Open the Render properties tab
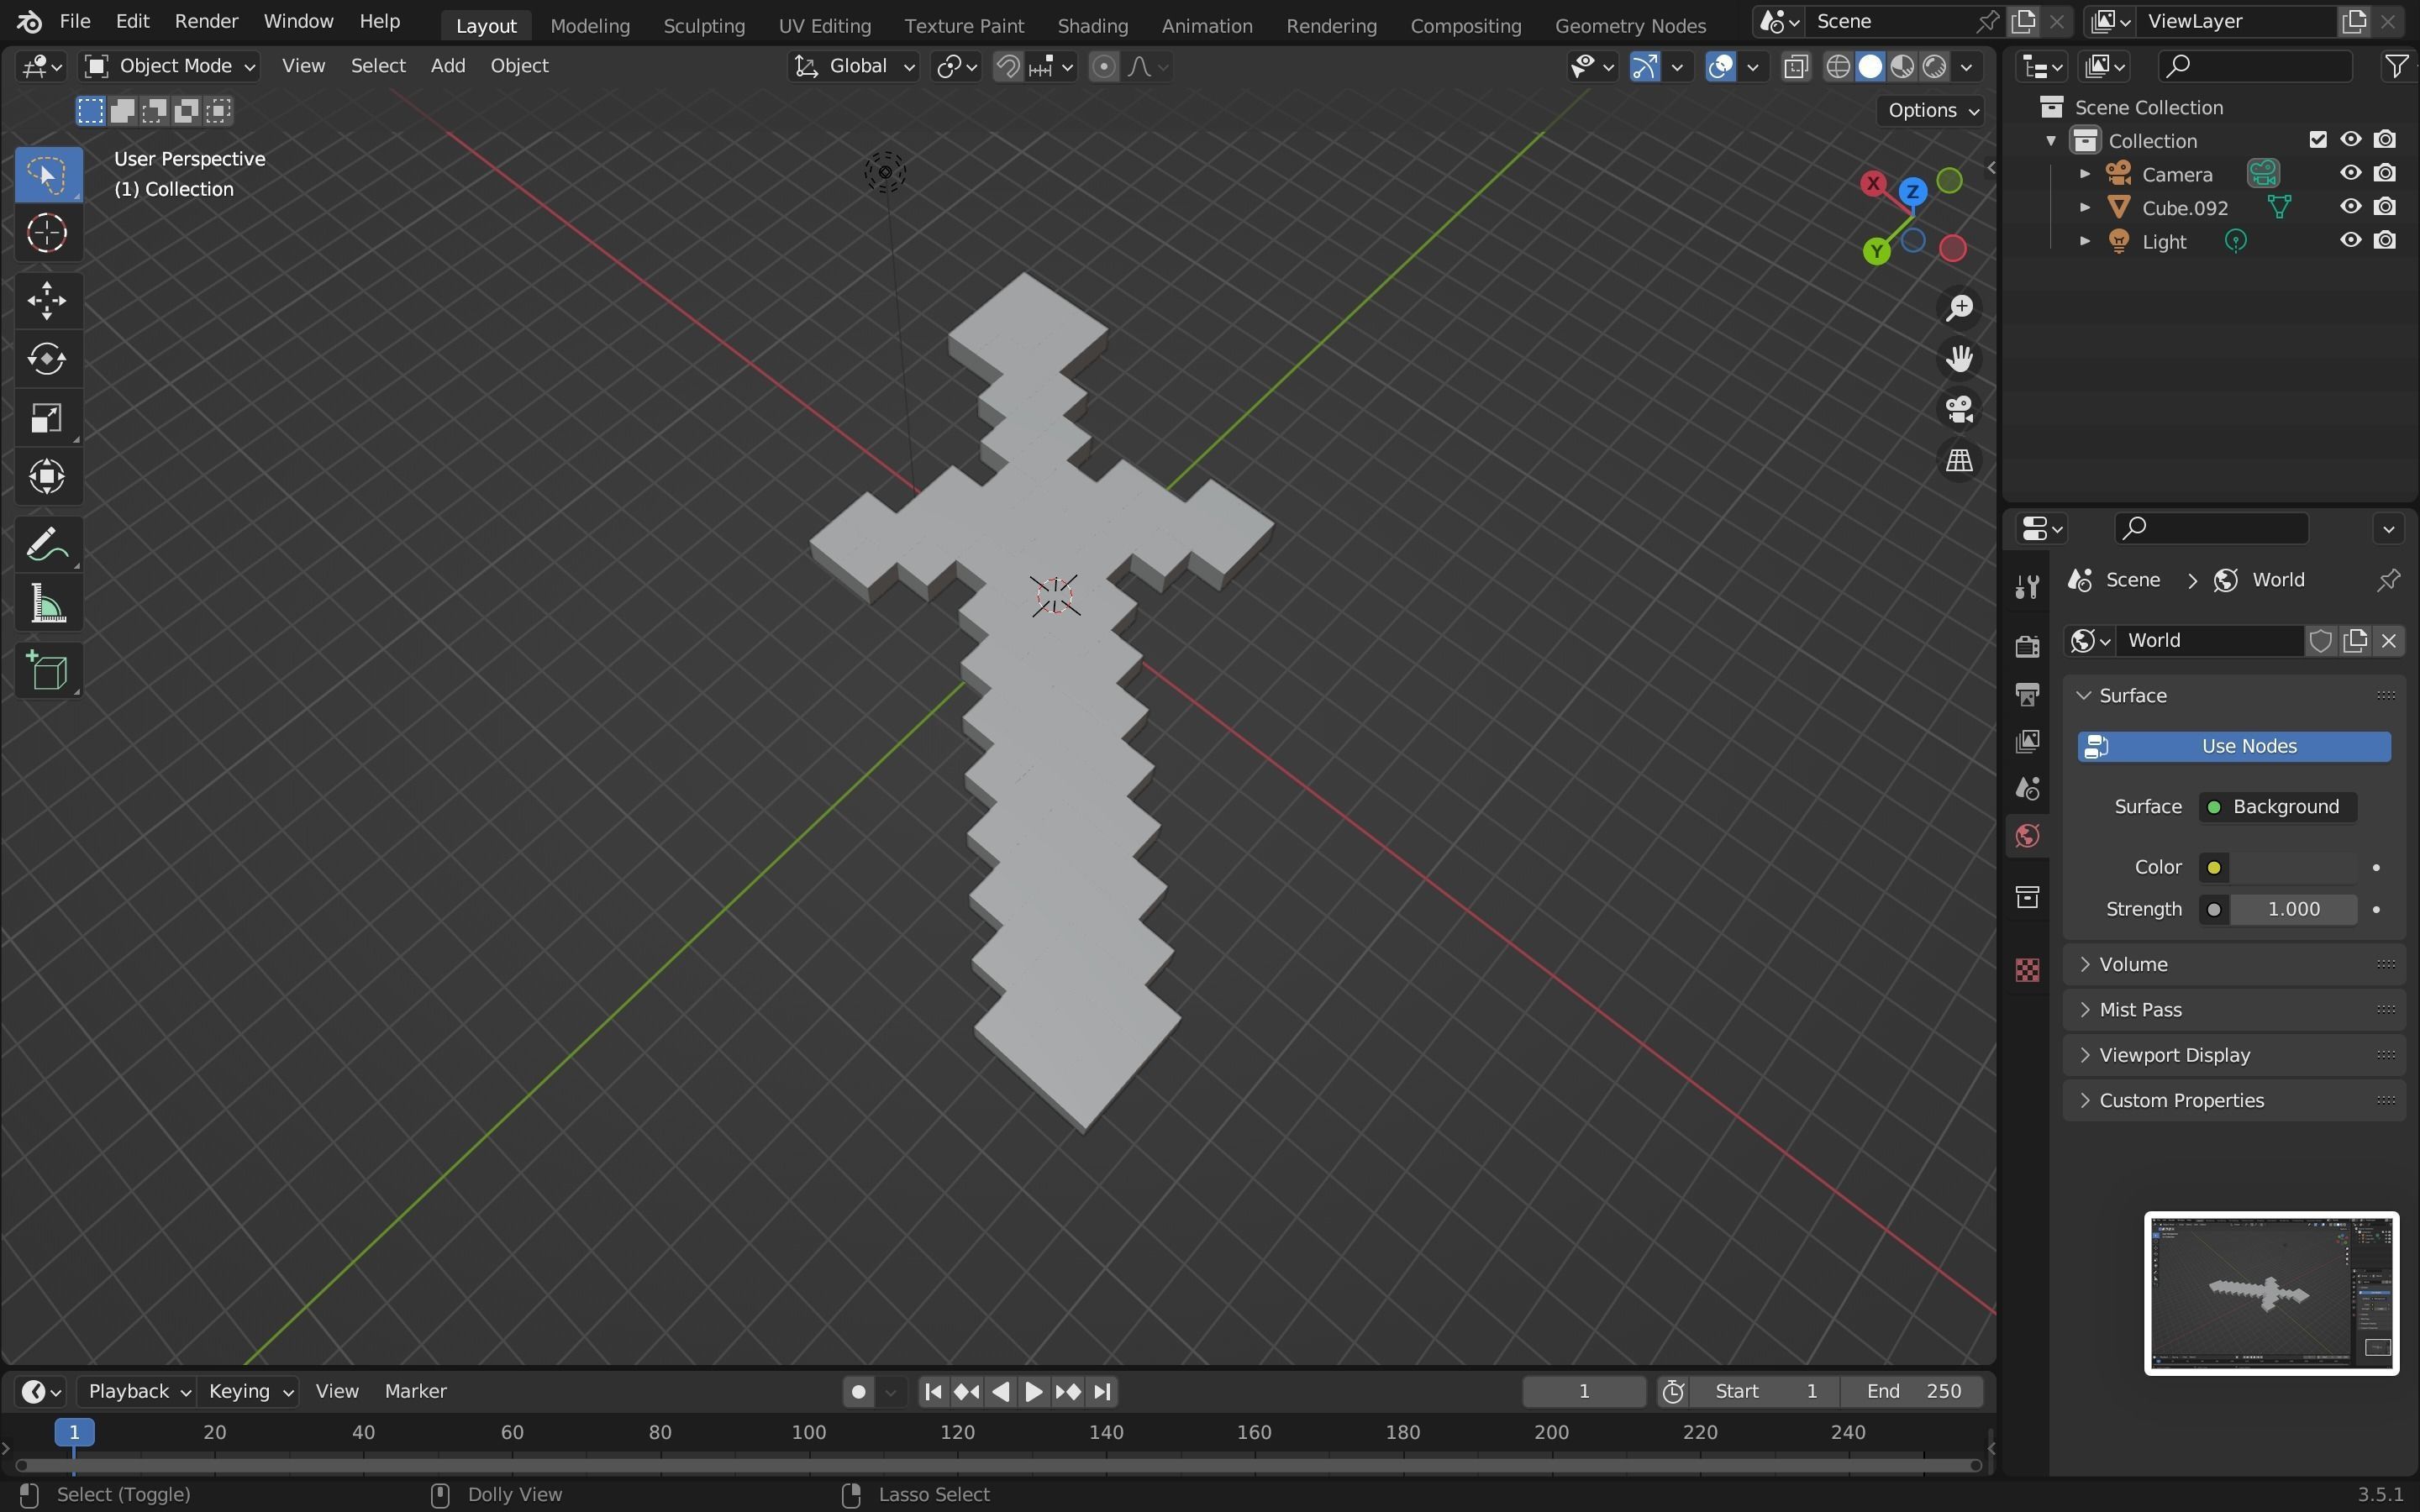This screenshot has width=2420, height=1512. click(x=2027, y=647)
